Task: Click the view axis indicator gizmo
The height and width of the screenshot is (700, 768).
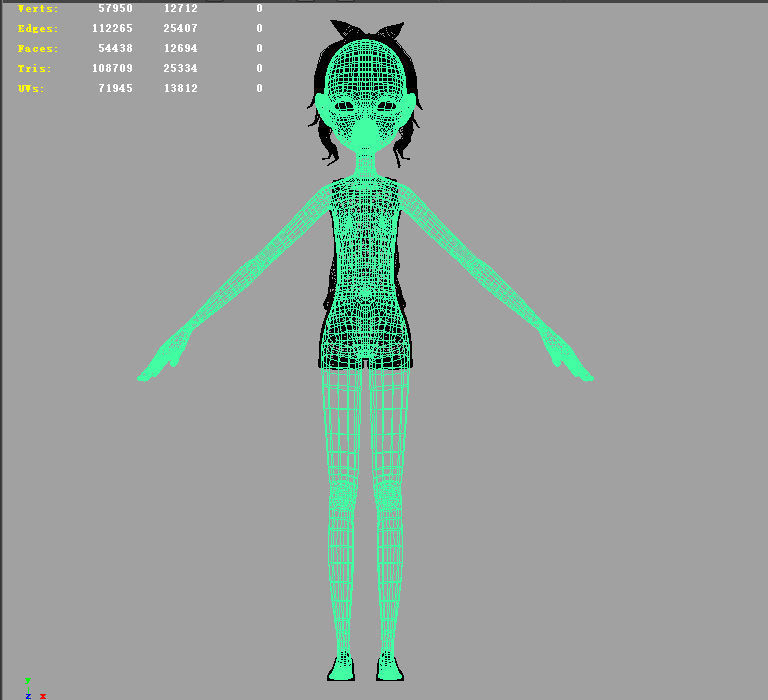Action: click(x=35, y=689)
